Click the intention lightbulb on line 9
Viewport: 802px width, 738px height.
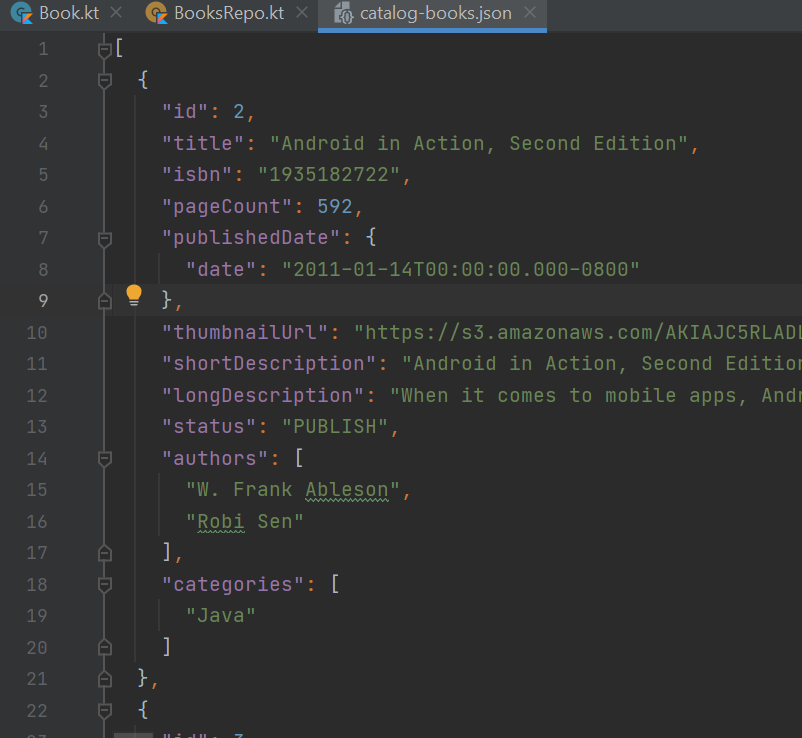tap(134, 294)
